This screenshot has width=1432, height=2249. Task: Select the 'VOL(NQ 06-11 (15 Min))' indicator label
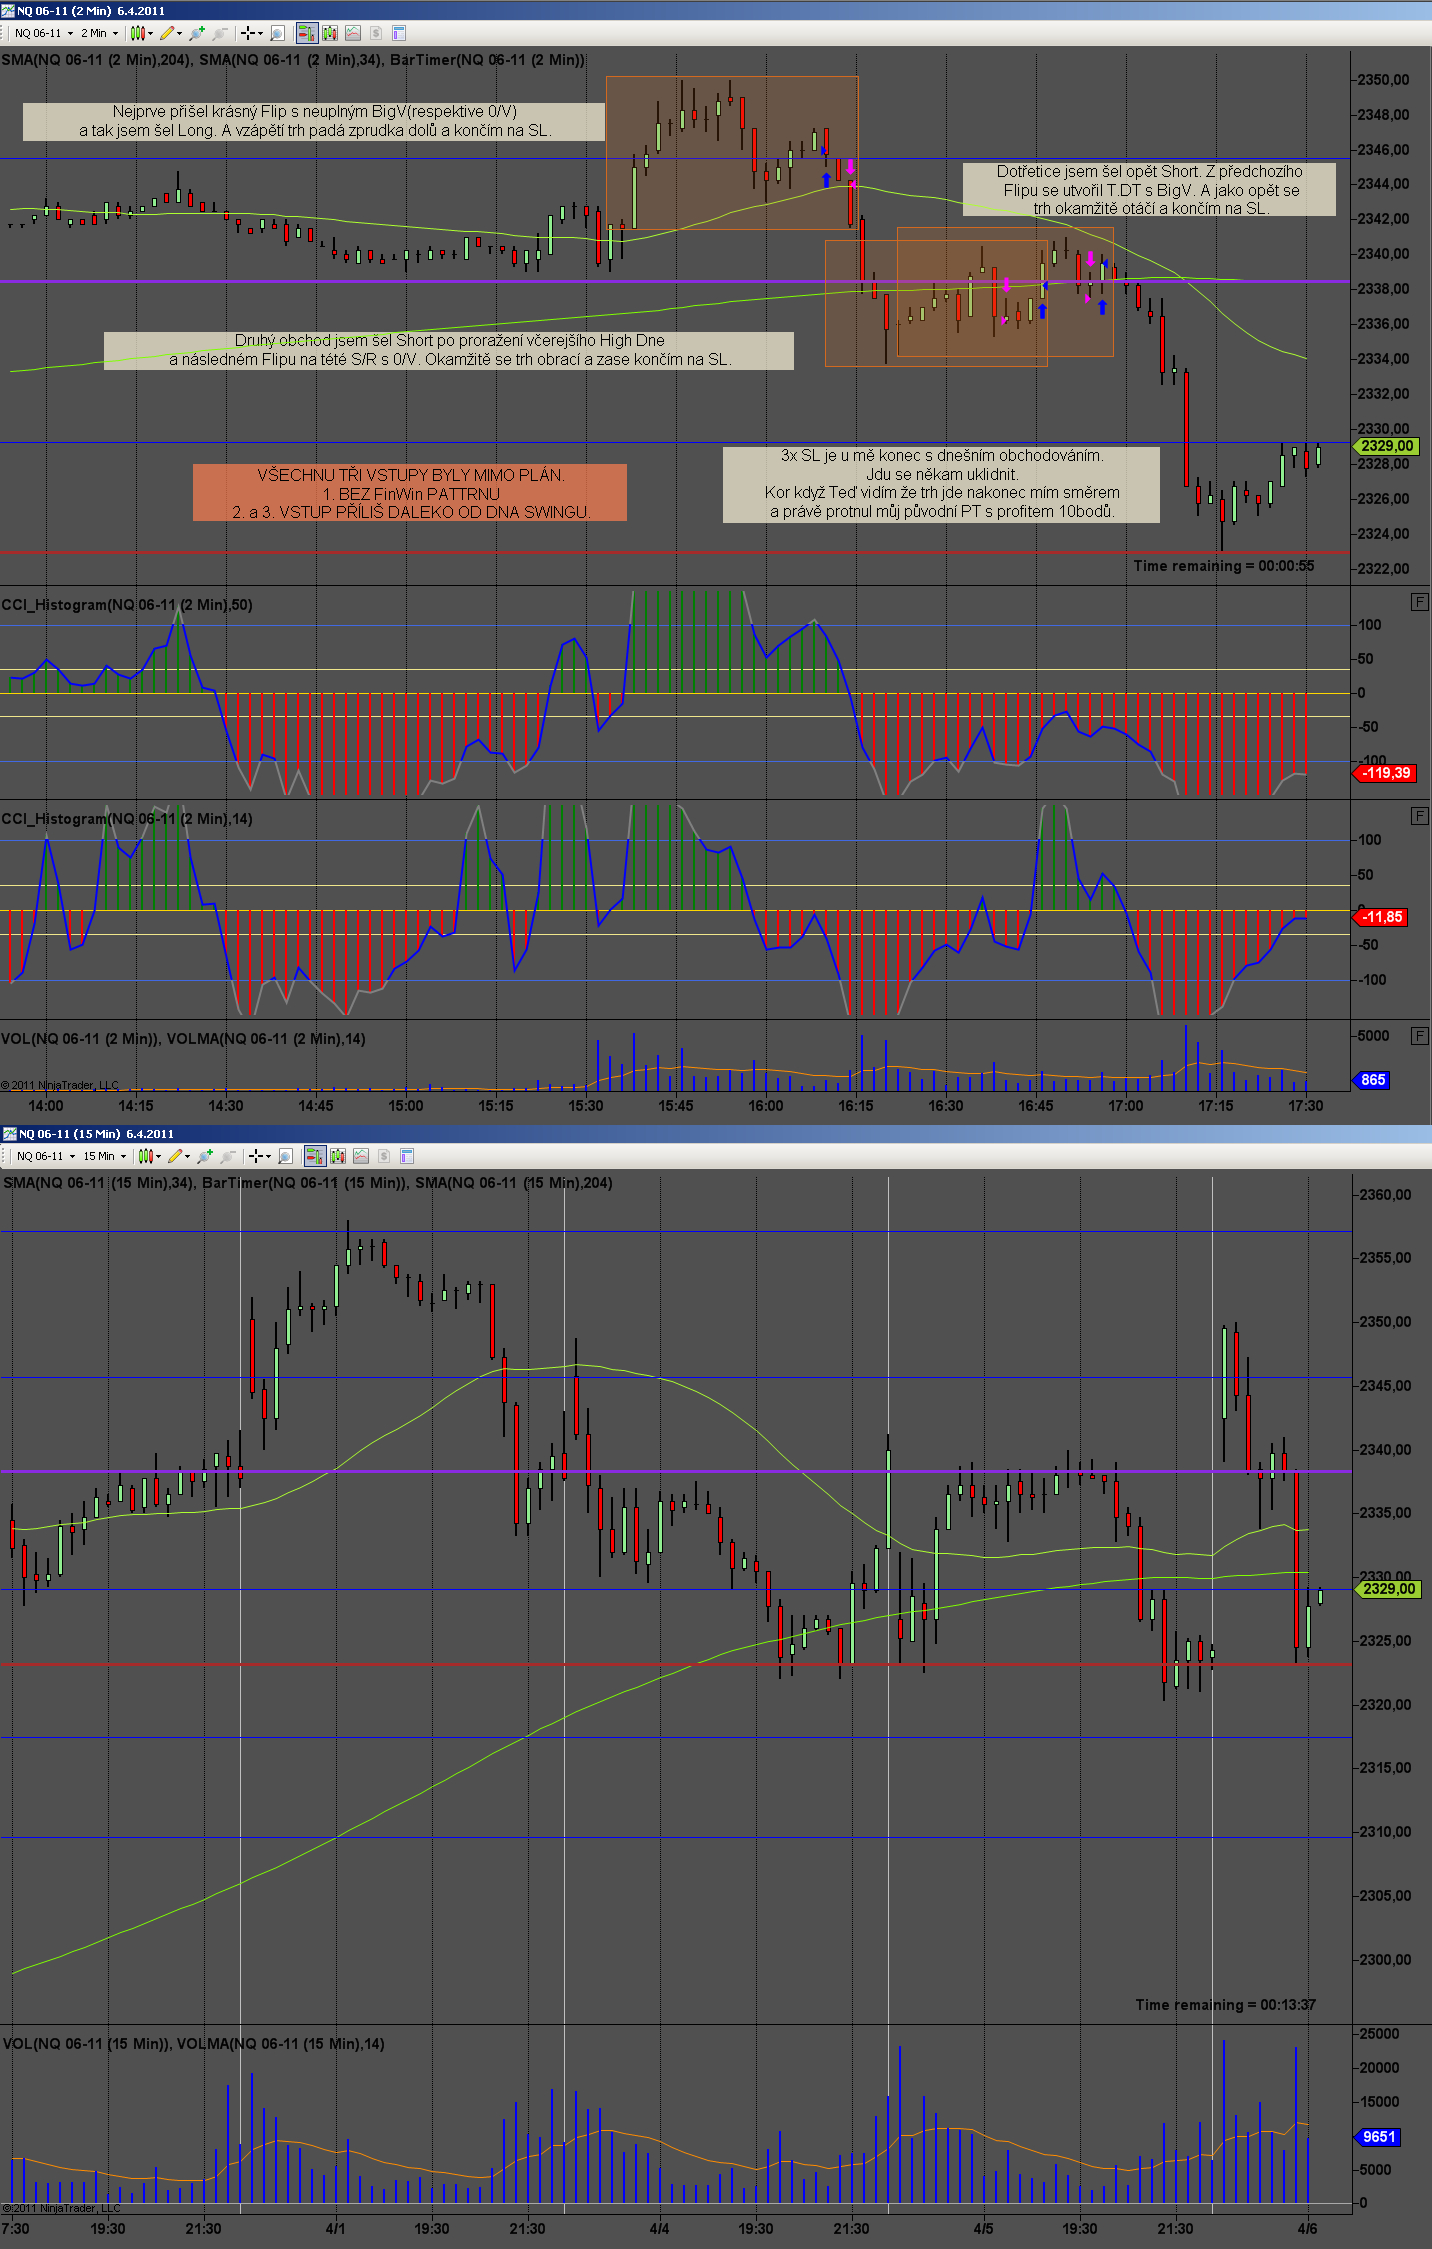(86, 2044)
